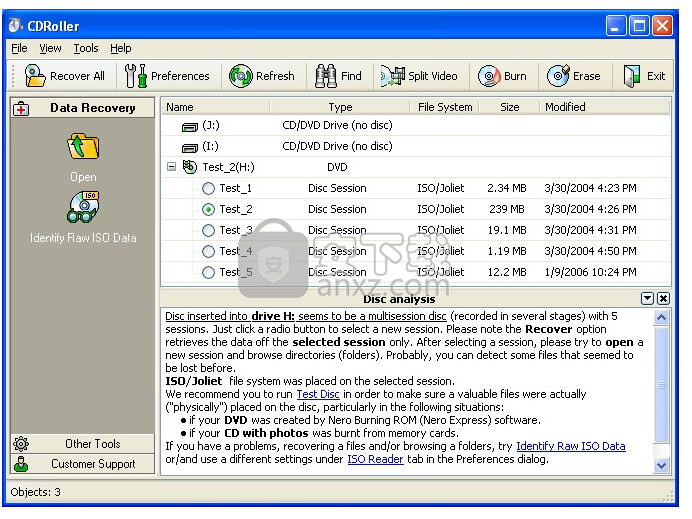Sort list by Size column header
The image size is (692, 519).
pos(509,107)
